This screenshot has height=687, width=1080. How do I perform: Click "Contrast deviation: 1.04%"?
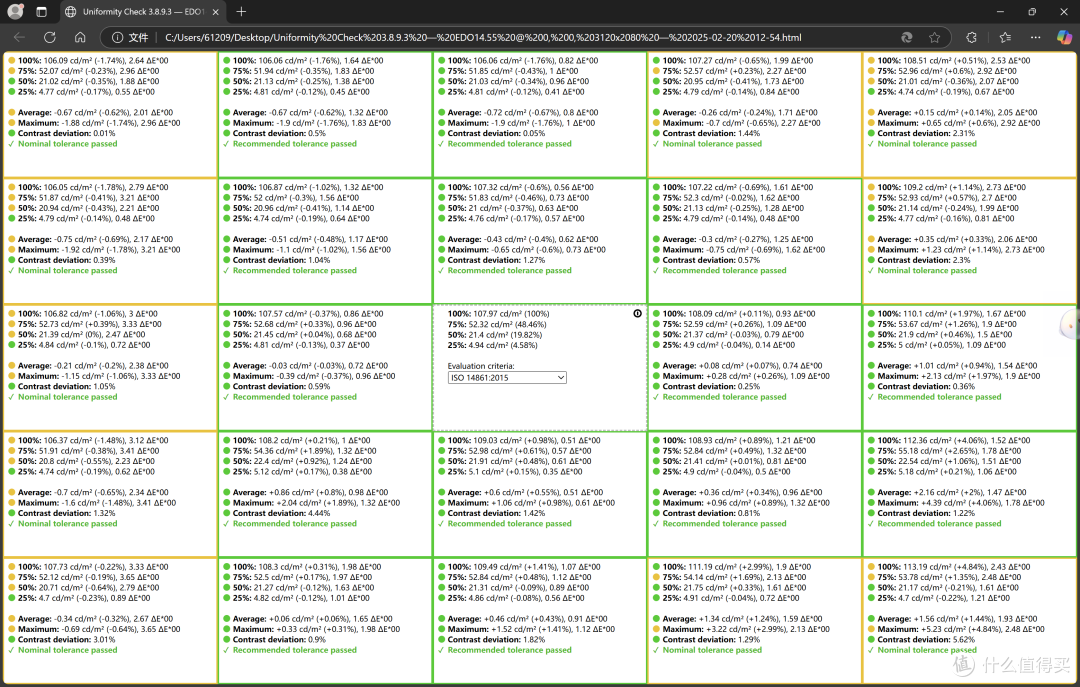[x=281, y=260]
